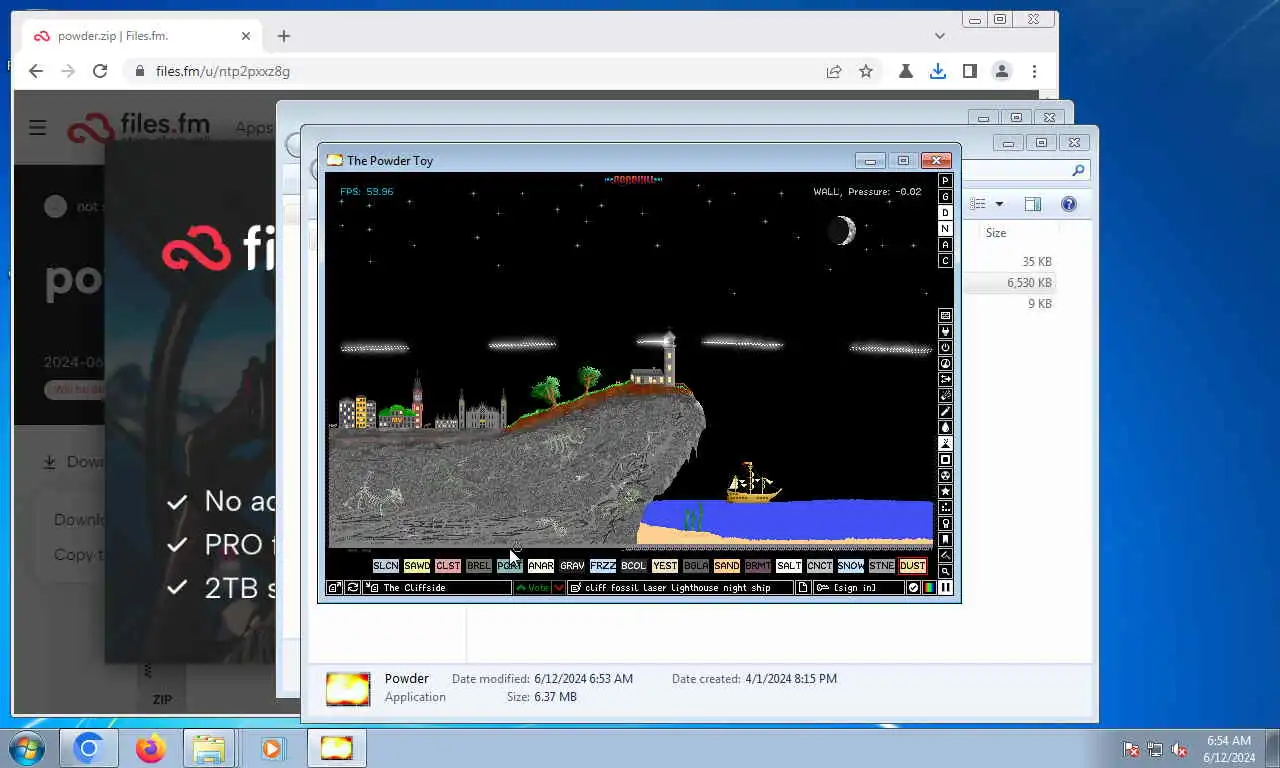Select the SAWD element
The image size is (1280, 768).
(x=417, y=566)
